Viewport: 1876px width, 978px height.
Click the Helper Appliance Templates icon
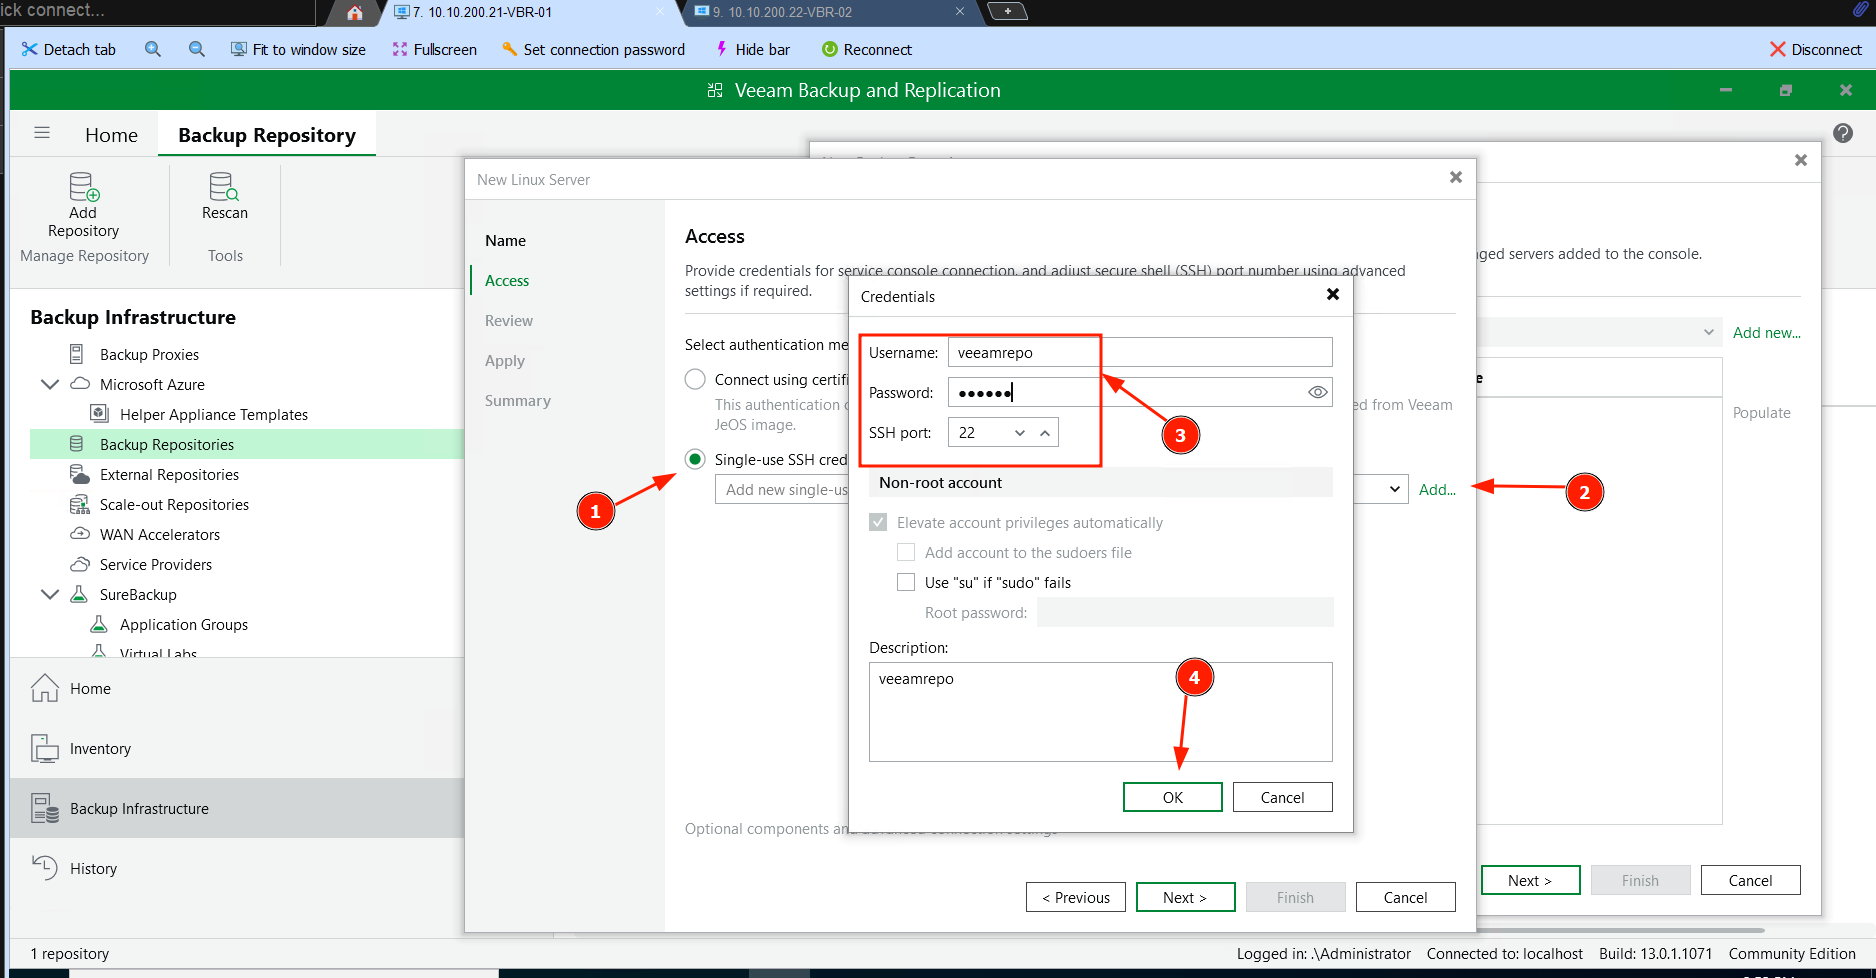click(x=99, y=413)
